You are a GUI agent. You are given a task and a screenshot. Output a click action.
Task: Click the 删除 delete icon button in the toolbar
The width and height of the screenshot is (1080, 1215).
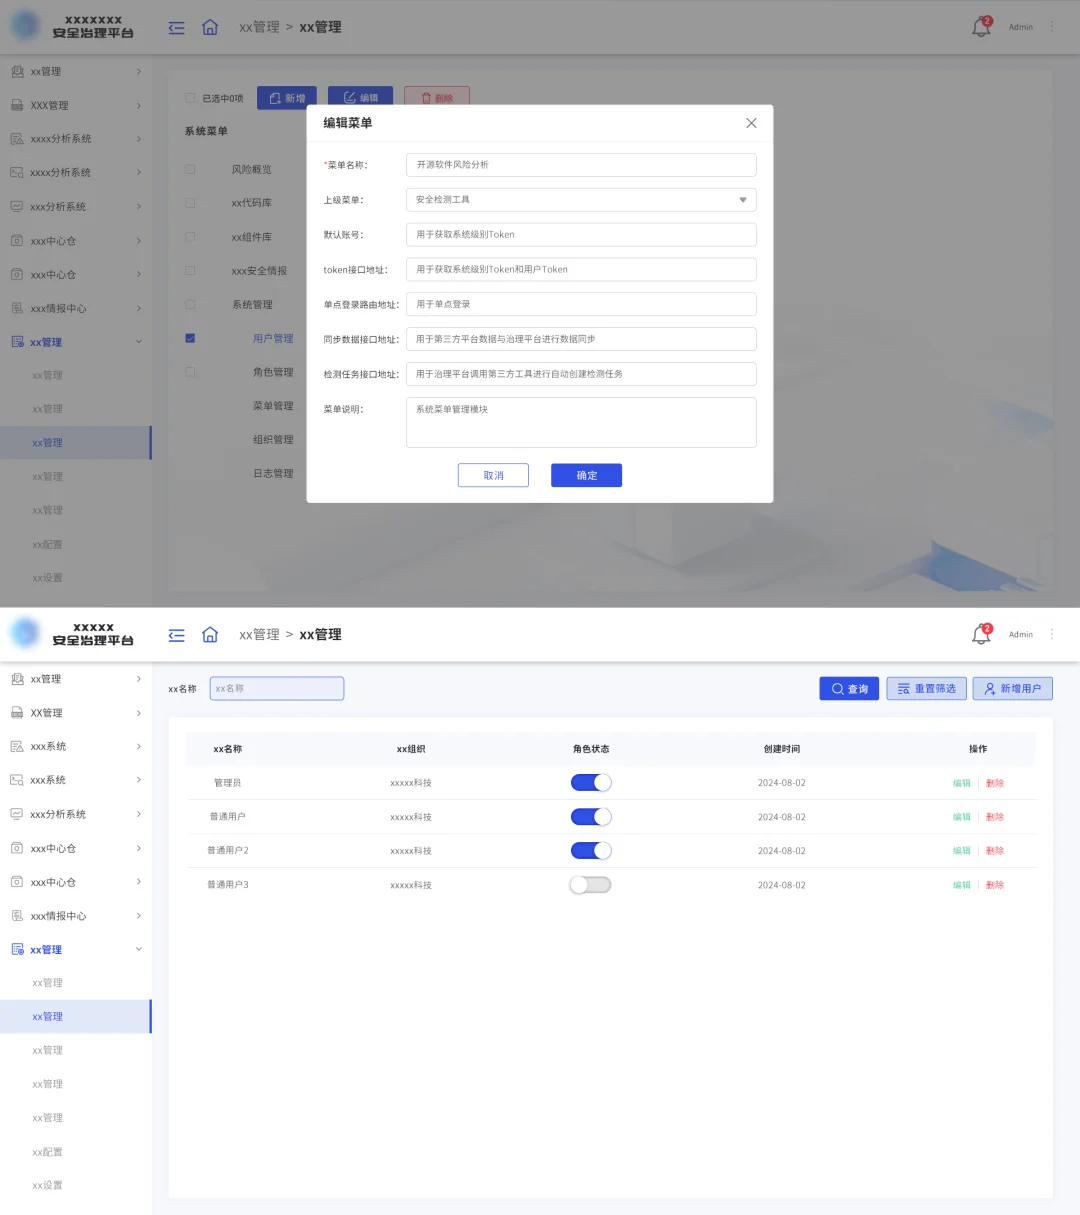(x=437, y=97)
